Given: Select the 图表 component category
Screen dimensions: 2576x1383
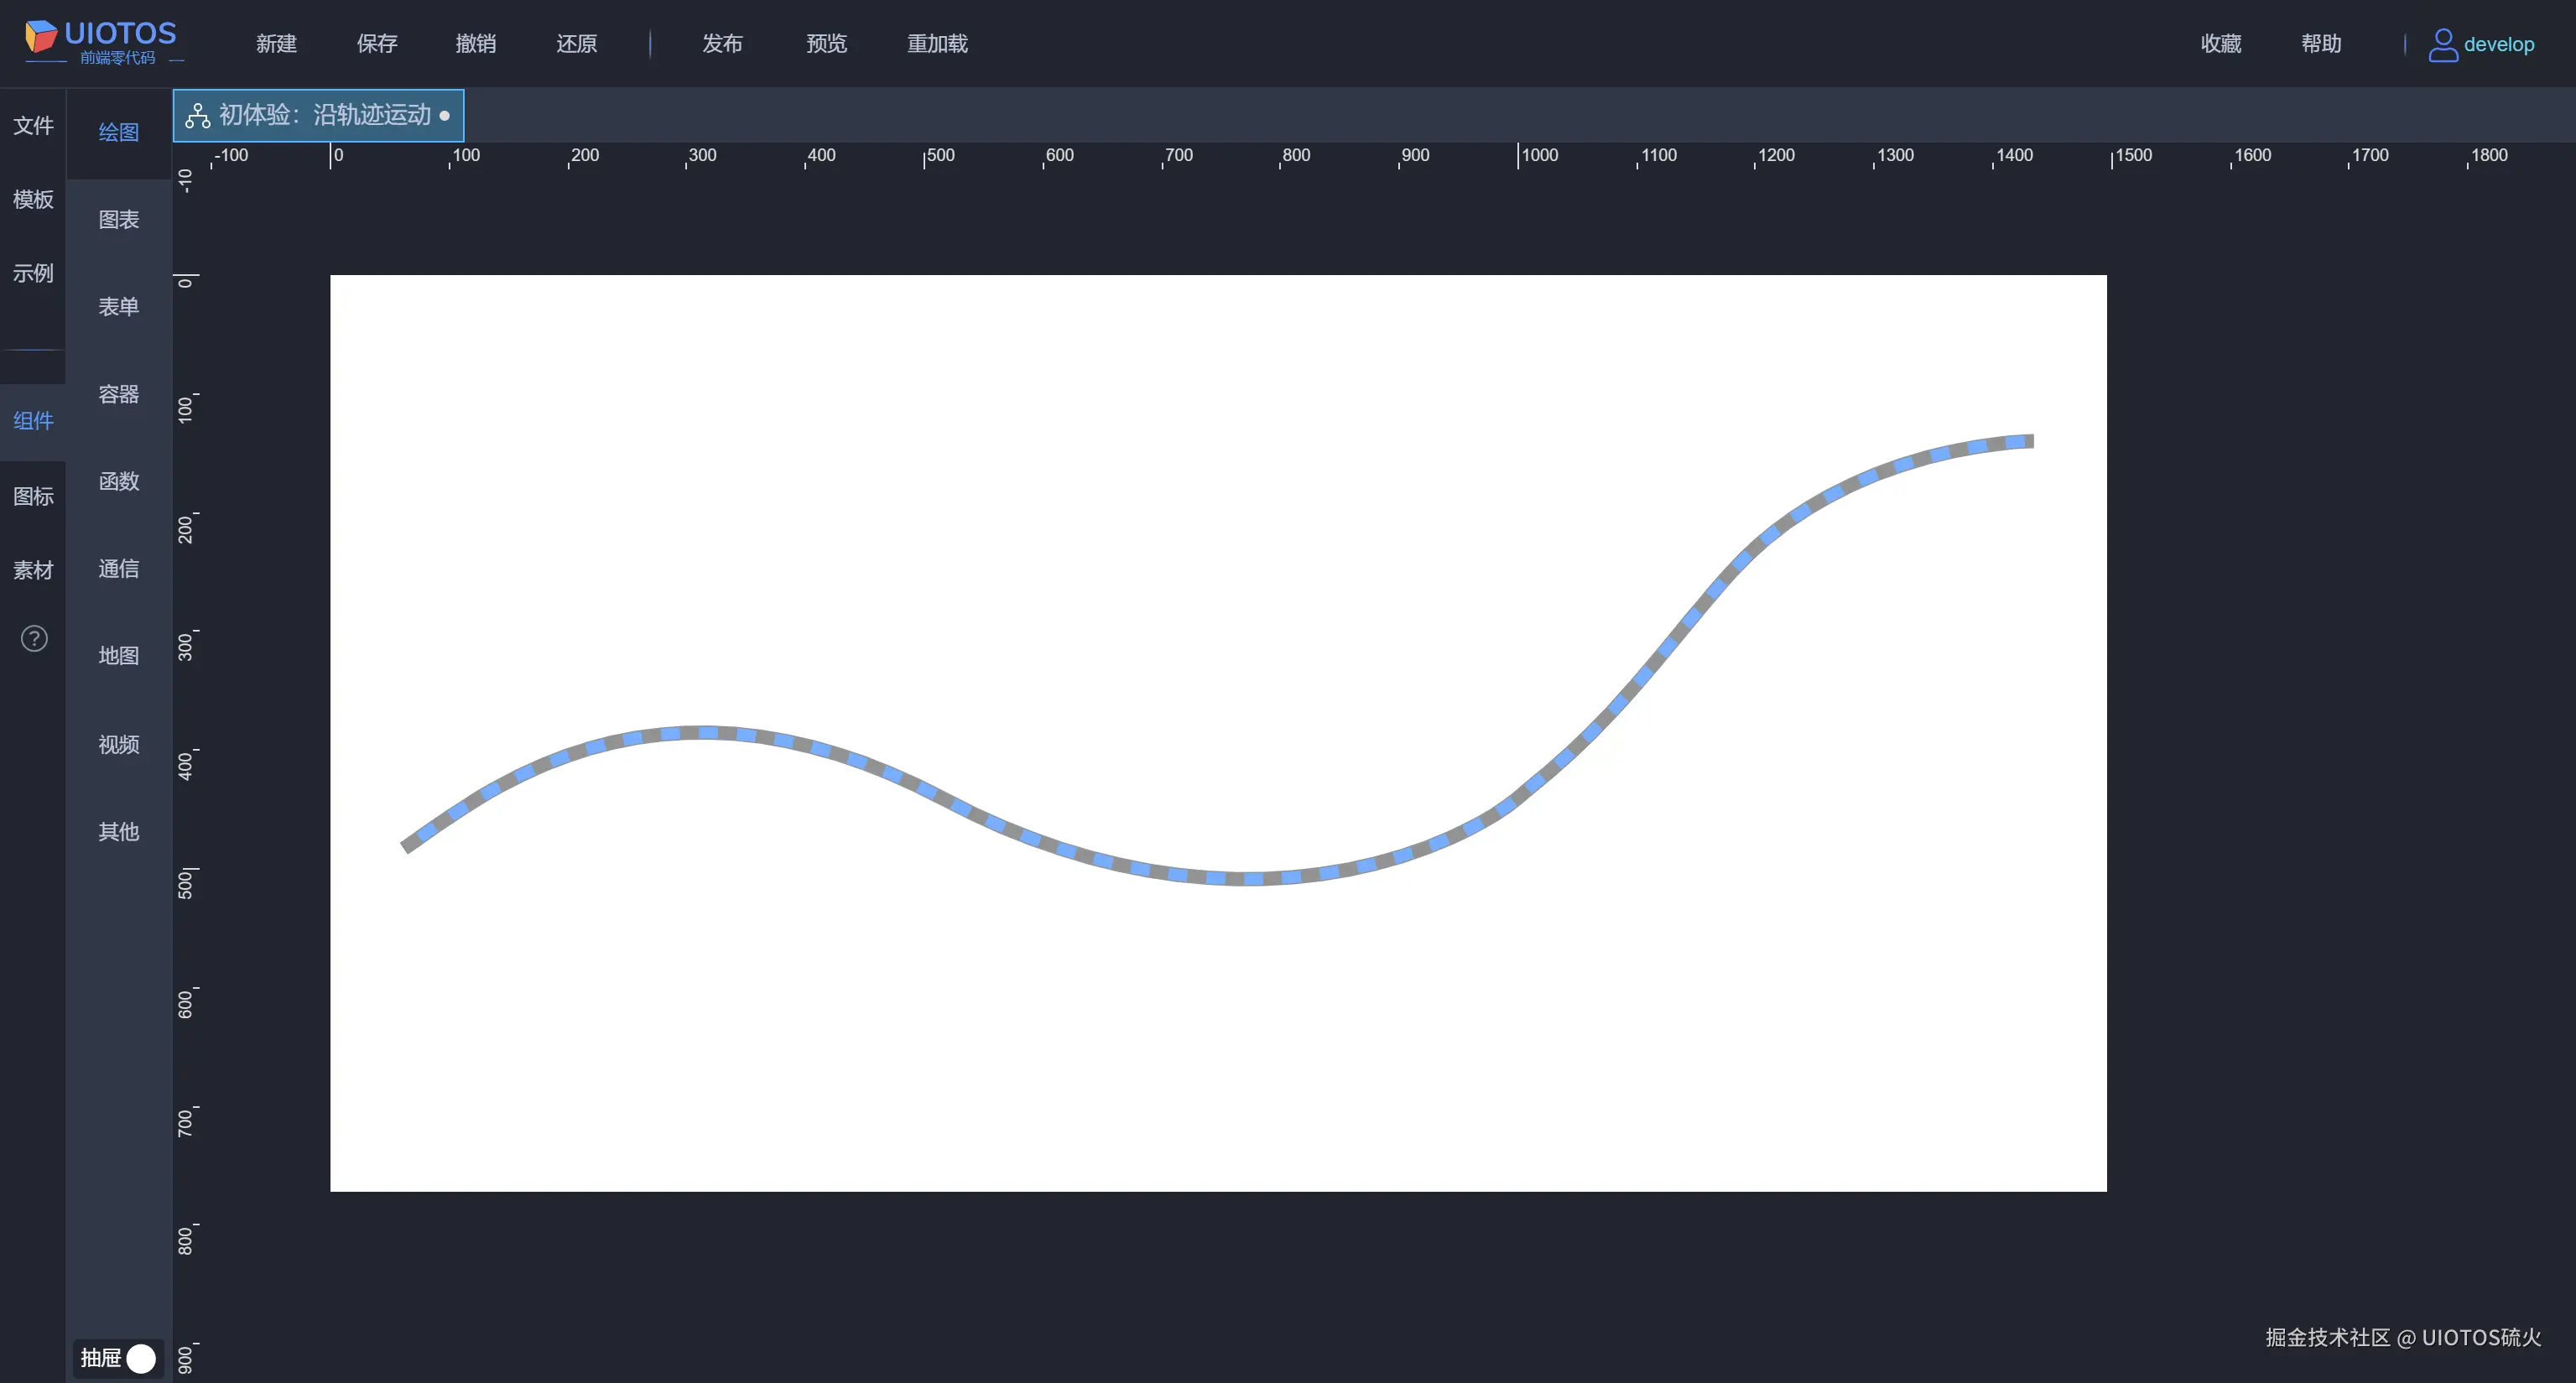Looking at the screenshot, I should [x=119, y=219].
